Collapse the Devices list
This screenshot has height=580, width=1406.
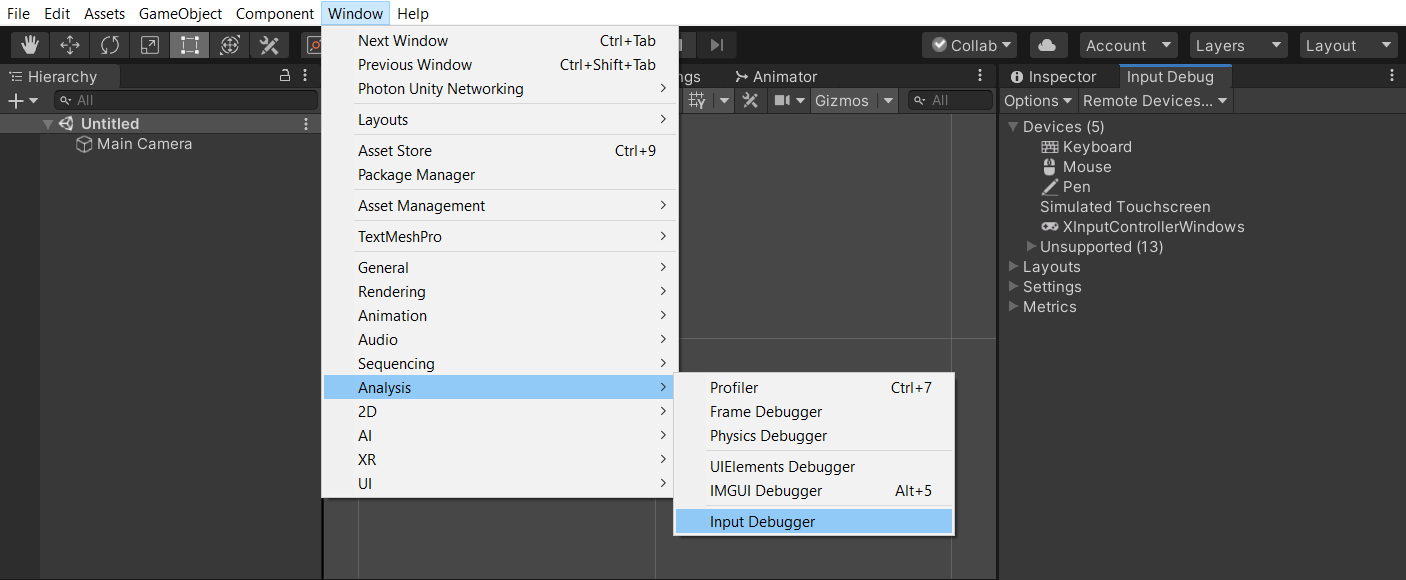pyautogui.click(x=1013, y=127)
